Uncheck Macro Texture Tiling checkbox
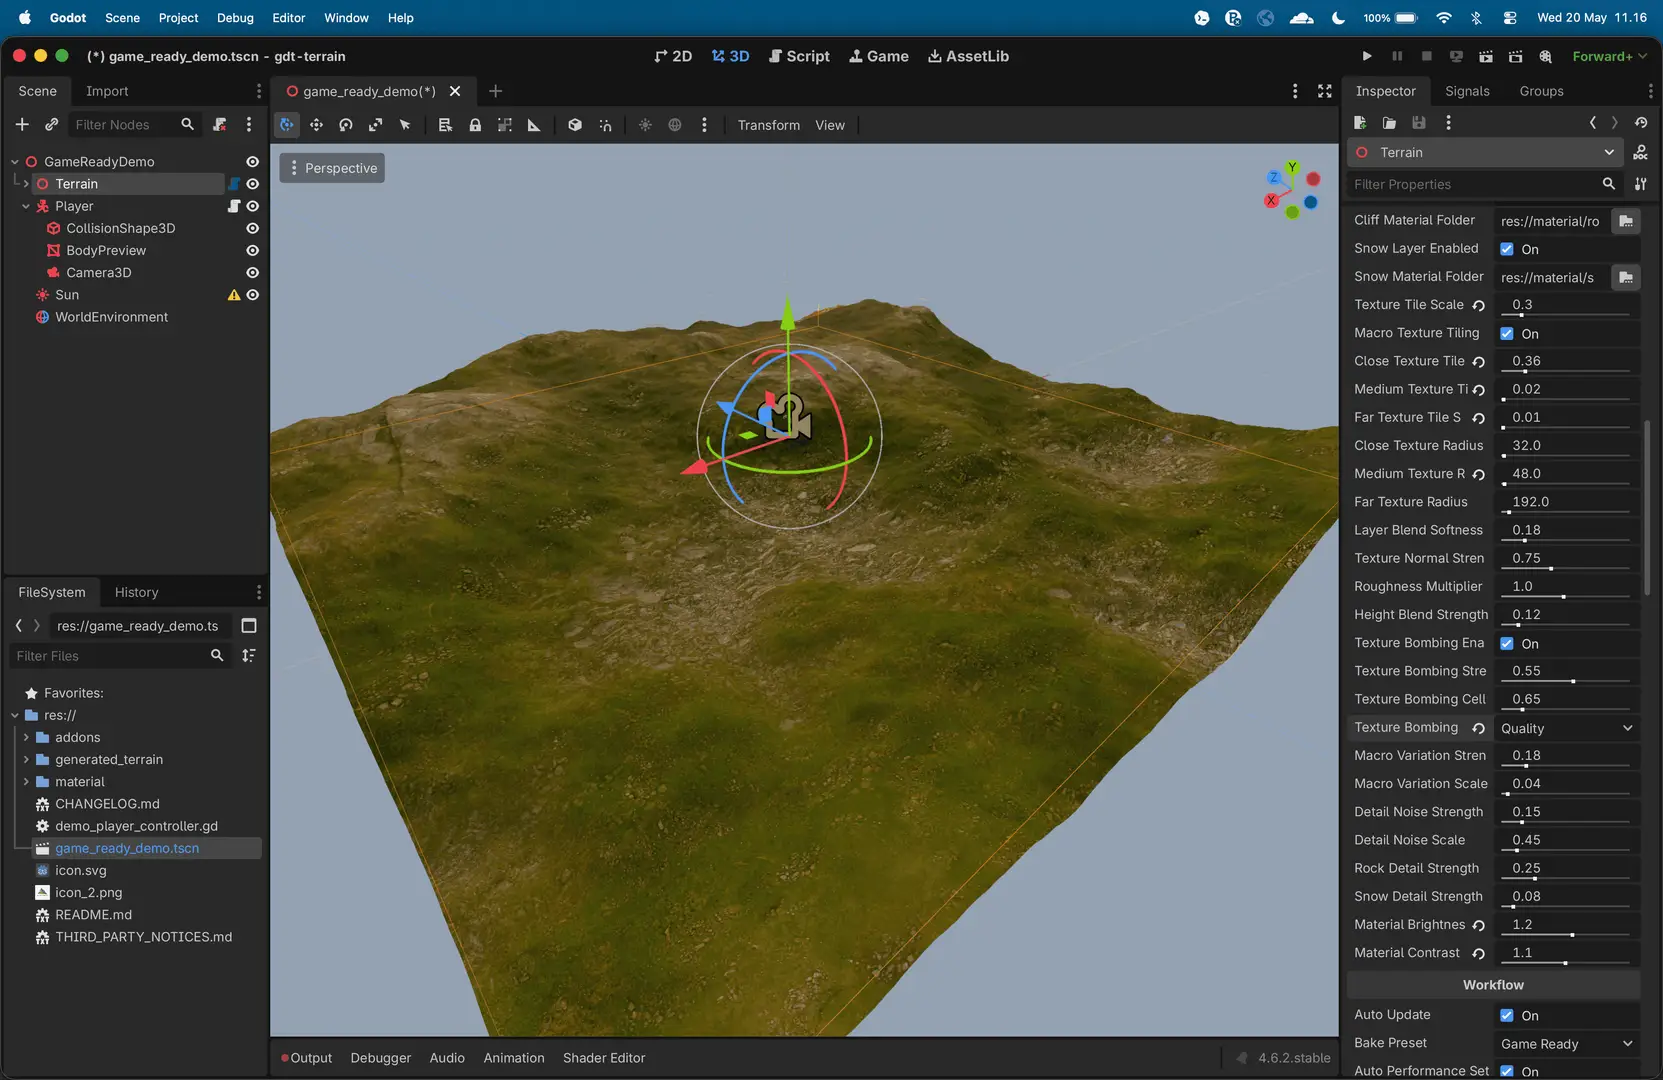The width and height of the screenshot is (1663, 1080). [1507, 334]
